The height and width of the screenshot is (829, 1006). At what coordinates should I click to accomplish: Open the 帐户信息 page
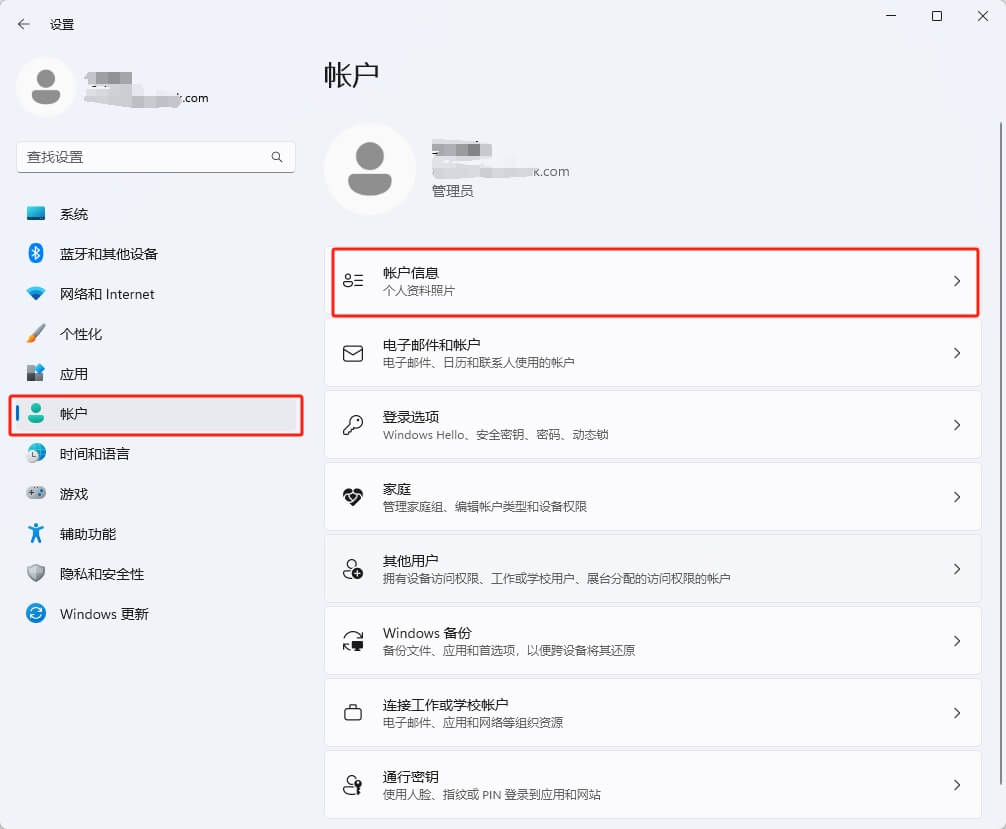[x=652, y=280]
